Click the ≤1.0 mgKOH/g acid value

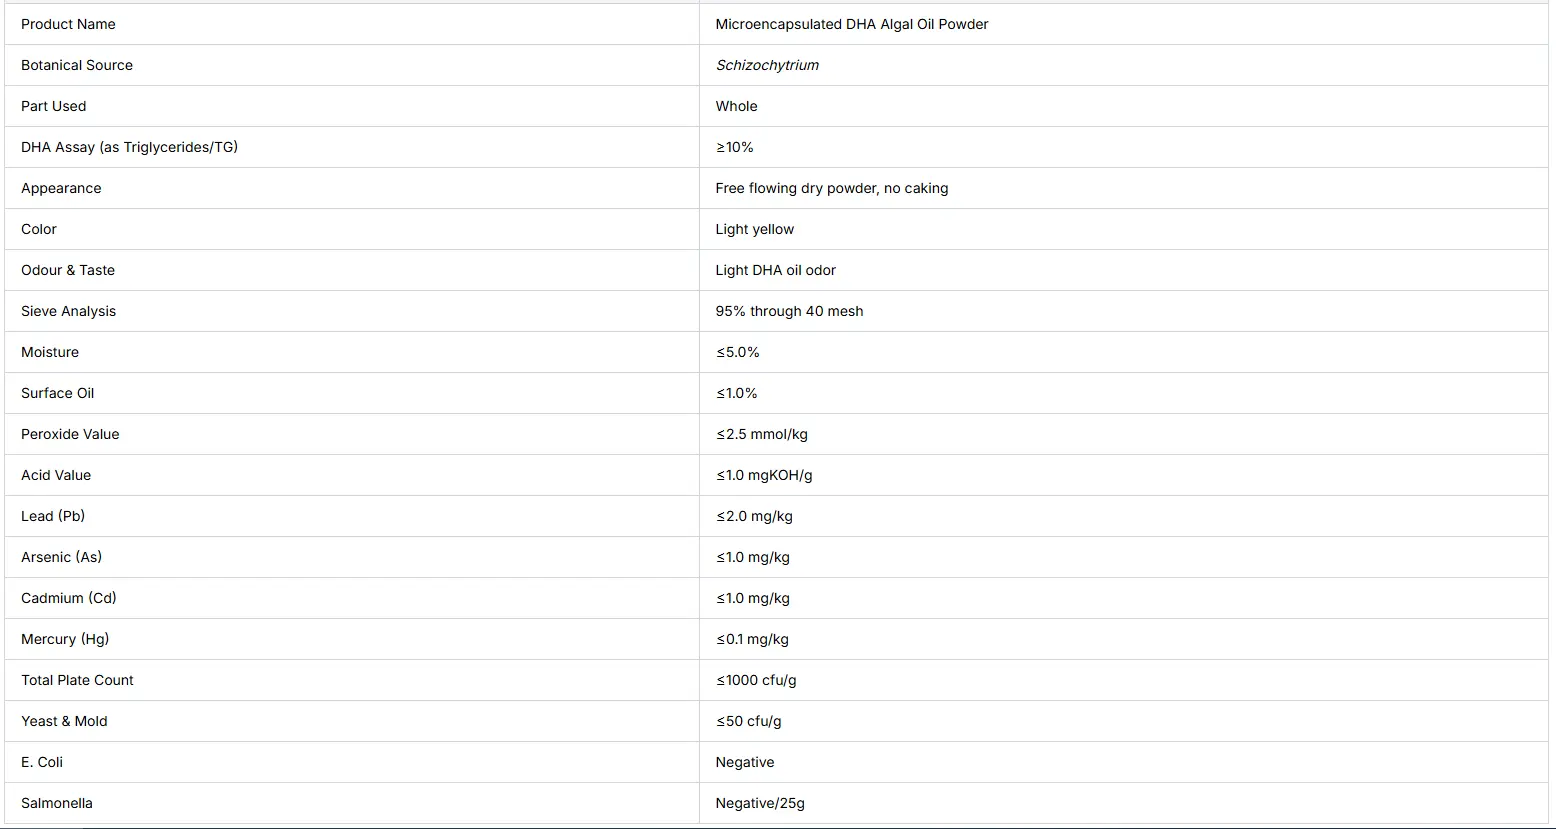click(x=764, y=475)
